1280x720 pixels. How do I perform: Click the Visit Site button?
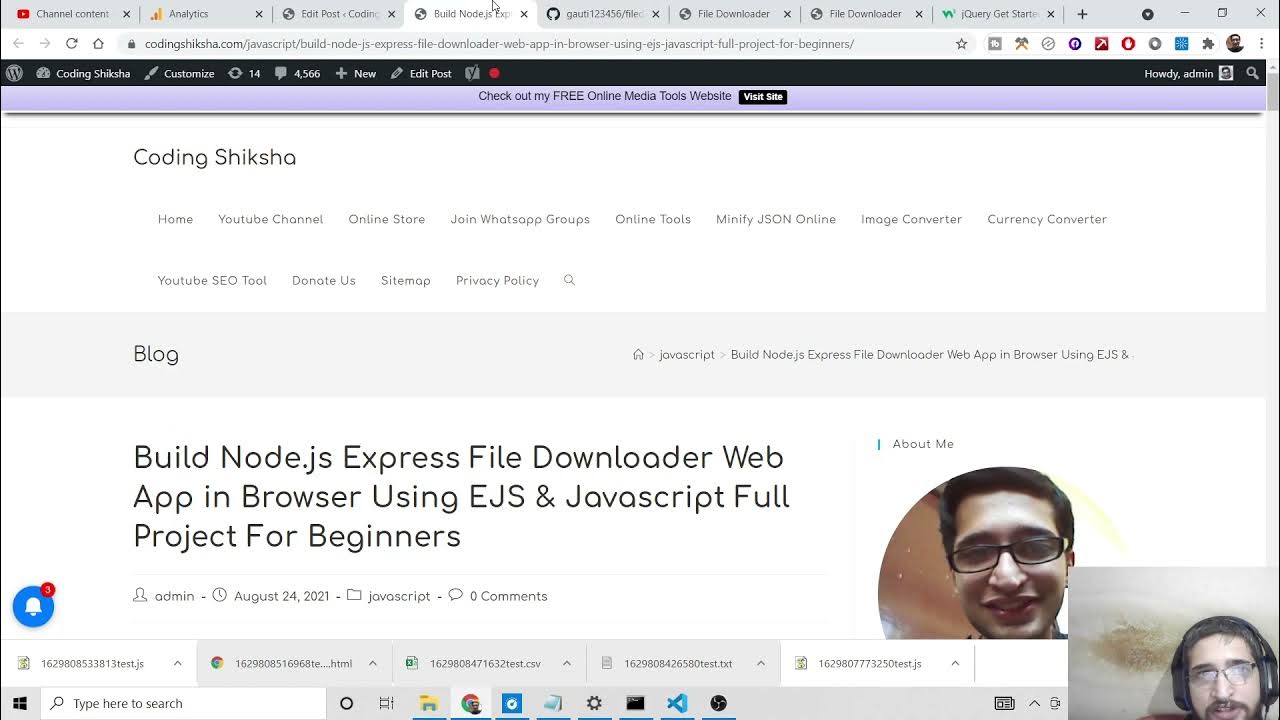click(762, 97)
